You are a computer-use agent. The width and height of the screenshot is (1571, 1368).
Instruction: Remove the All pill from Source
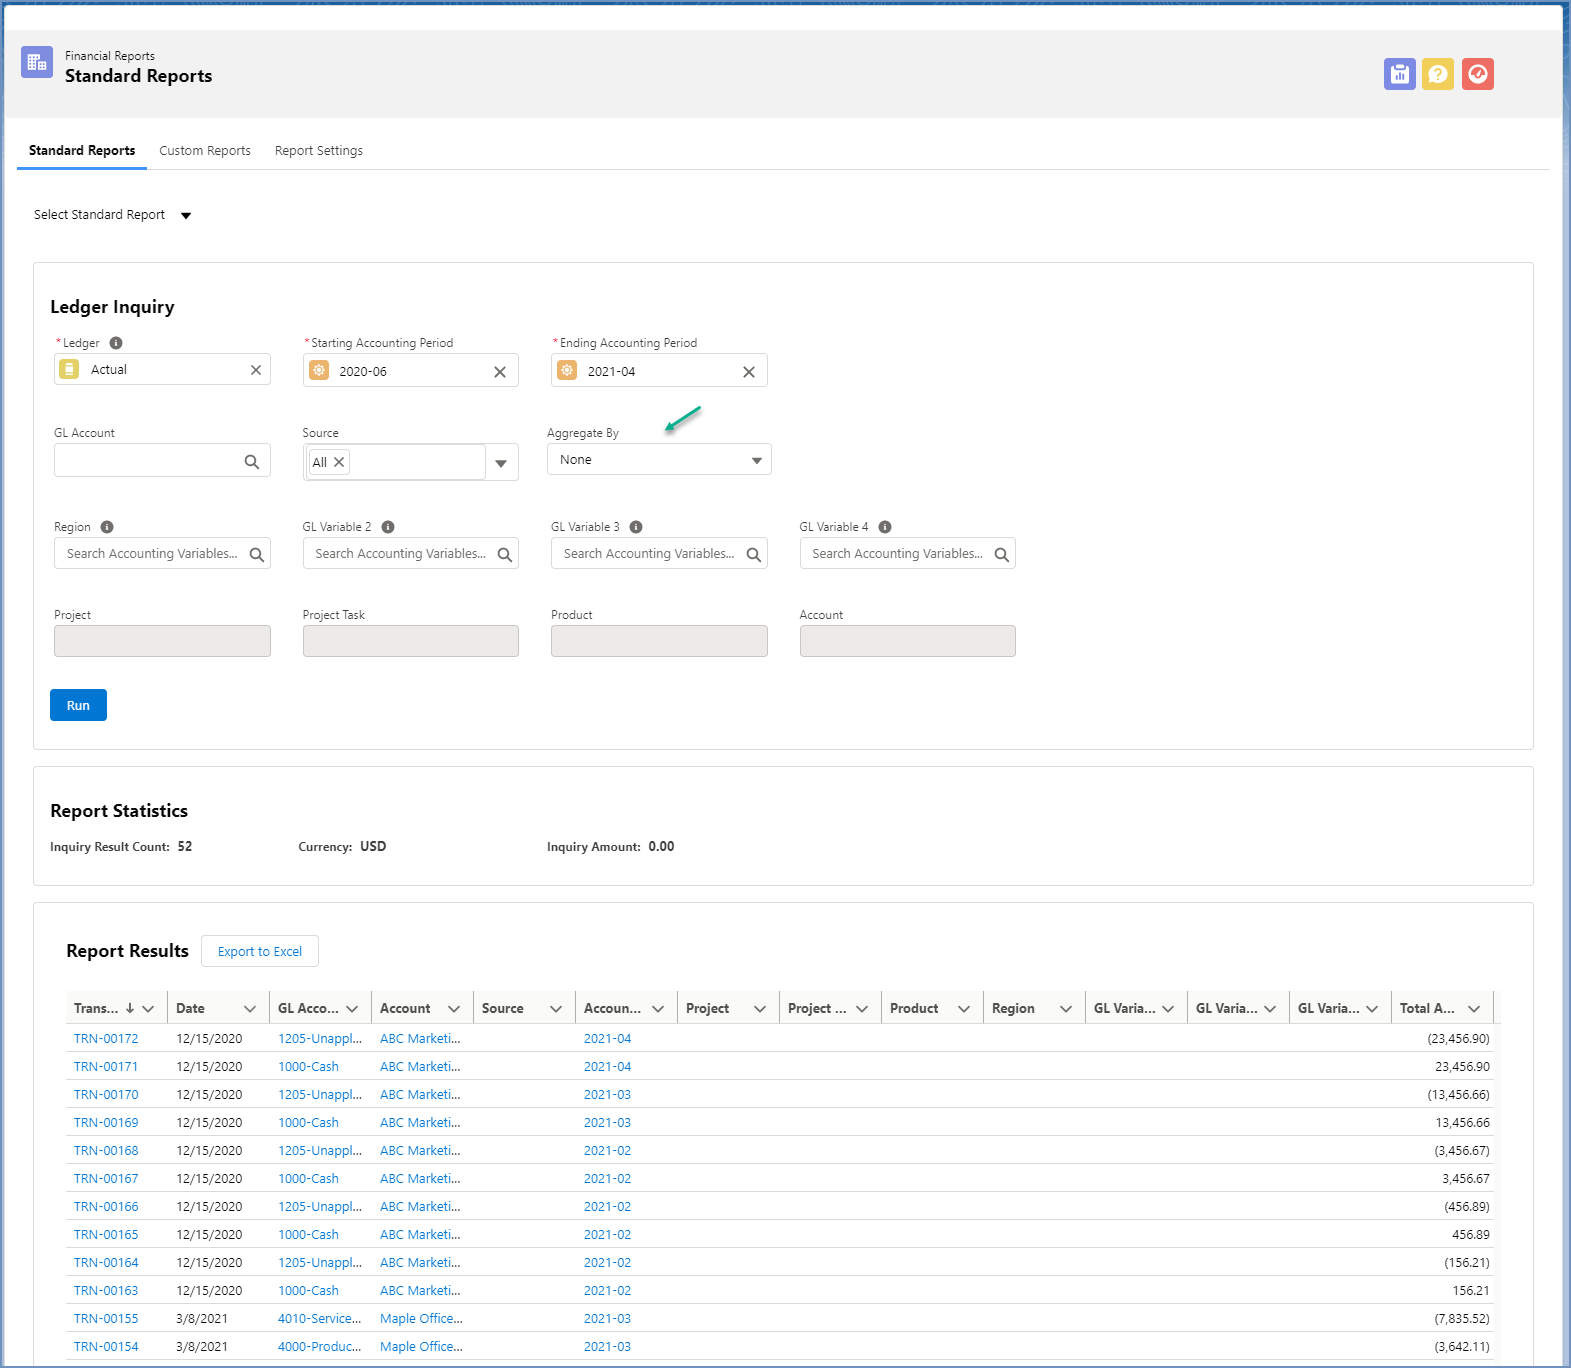pyautogui.click(x=339, y=462)
